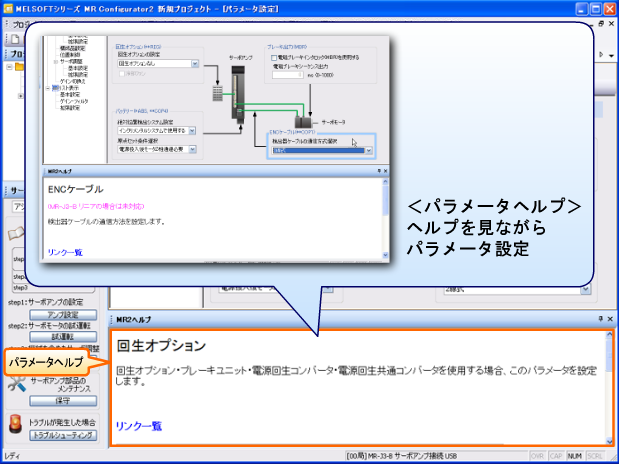The height and width of the screenshot is (464, 619).
Task: Open the blue リンク一覧 link in help panel
Action: 138,426
